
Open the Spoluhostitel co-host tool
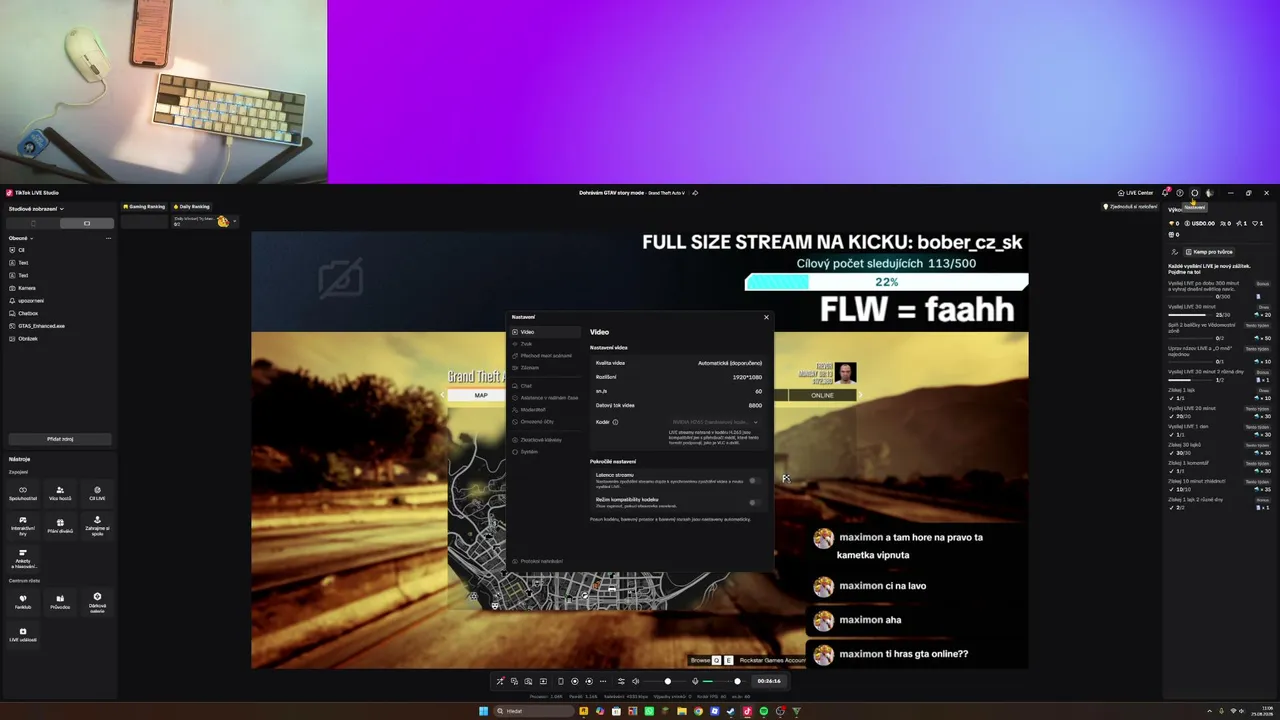[23, 492]
